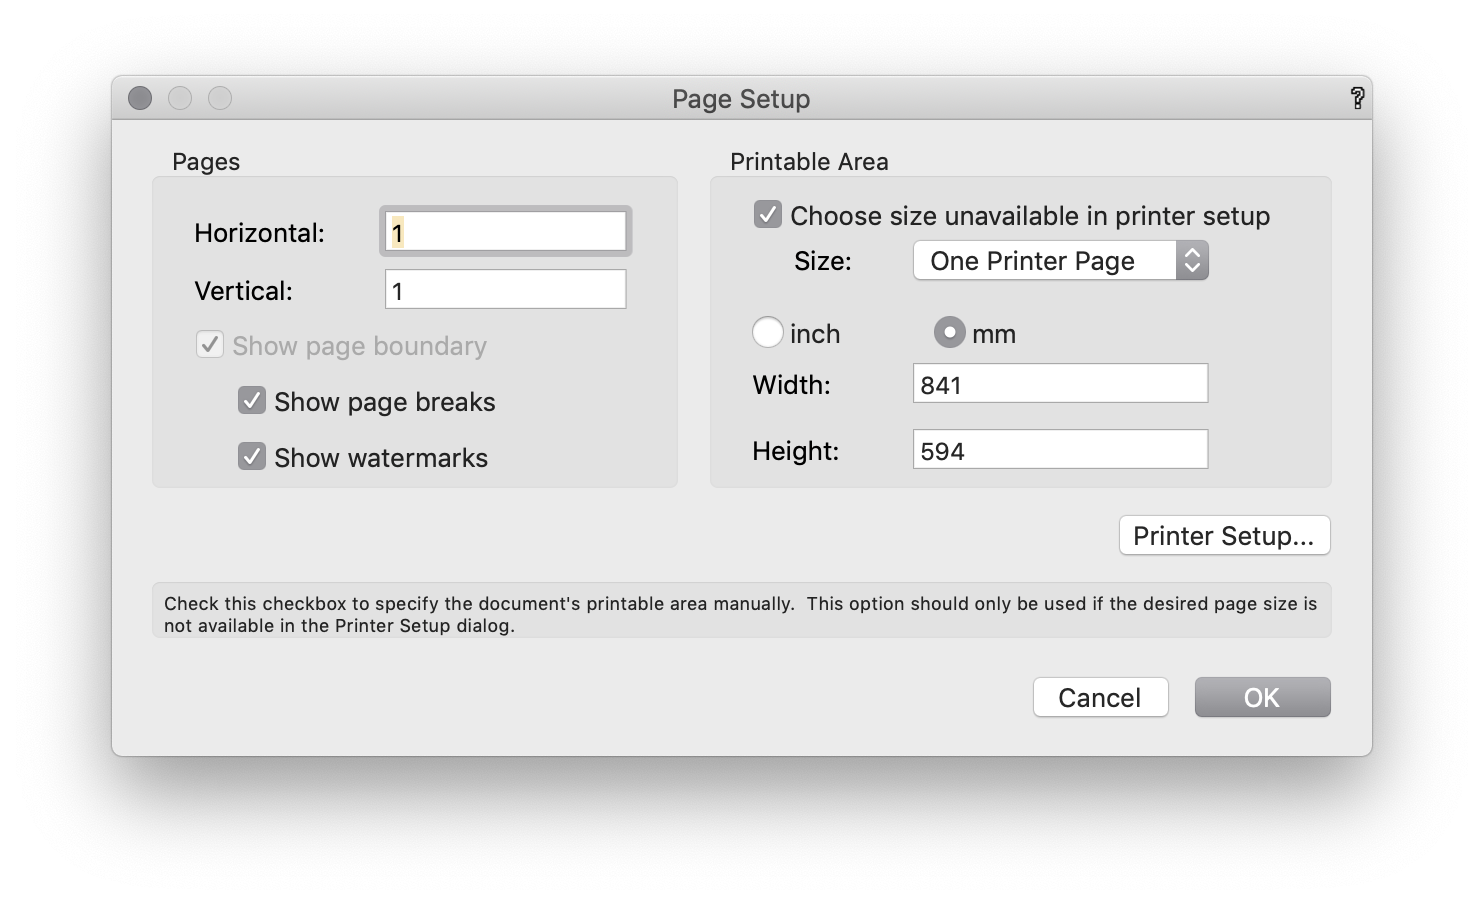Image resolution: width=1484 pixels, height=904 pixels.
Task: Click the down arrow of the Size stepper
Action: [x=1192, y=268]
